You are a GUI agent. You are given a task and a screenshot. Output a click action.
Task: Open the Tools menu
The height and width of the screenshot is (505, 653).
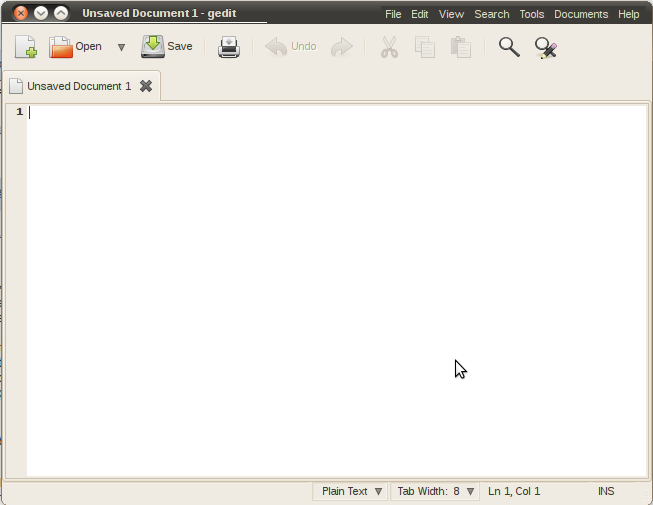click(x=532, y=14)
